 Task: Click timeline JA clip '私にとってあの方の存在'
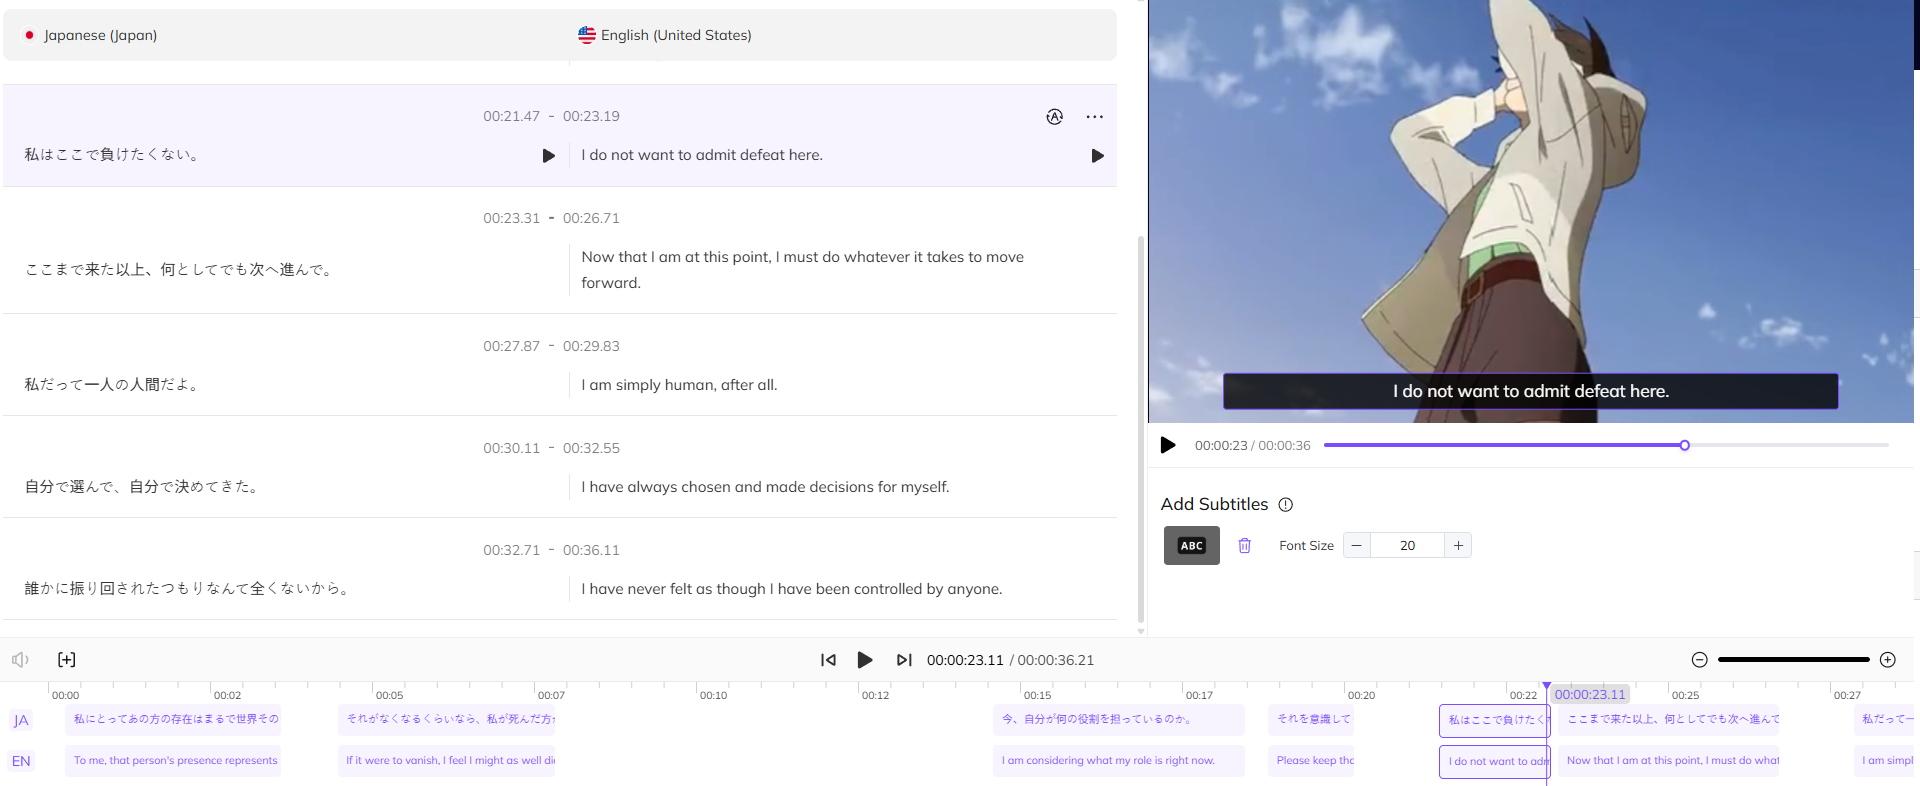pyautogui.click(x=173, y=720)
